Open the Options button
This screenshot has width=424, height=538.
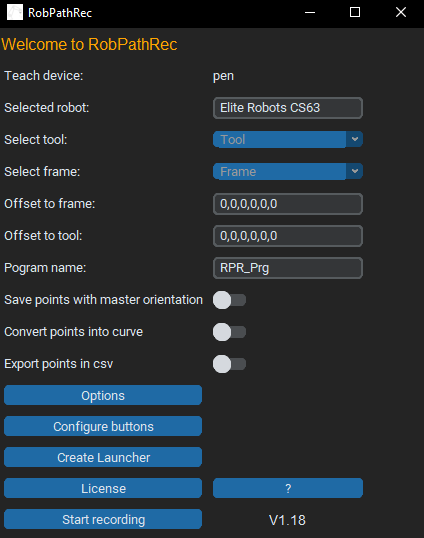click(x=103, y=395)
